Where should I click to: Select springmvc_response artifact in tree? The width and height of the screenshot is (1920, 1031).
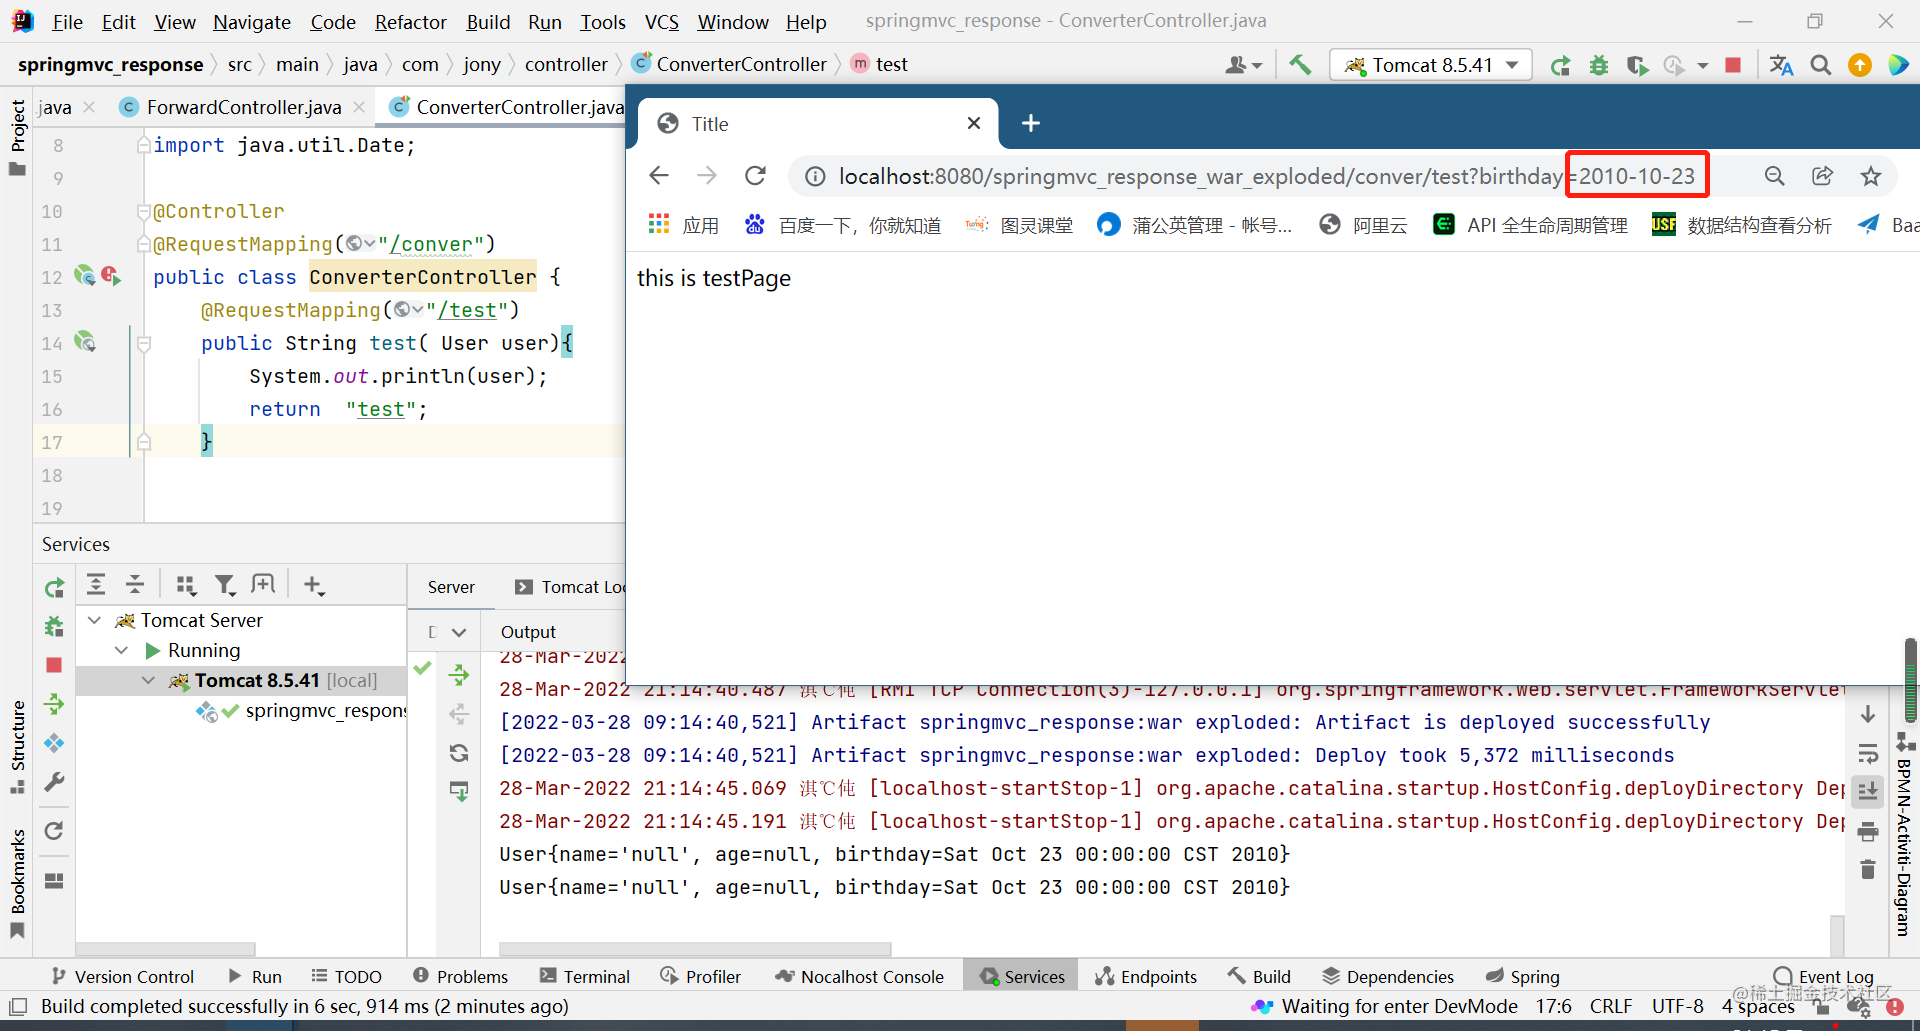click(x=302, y=710)
